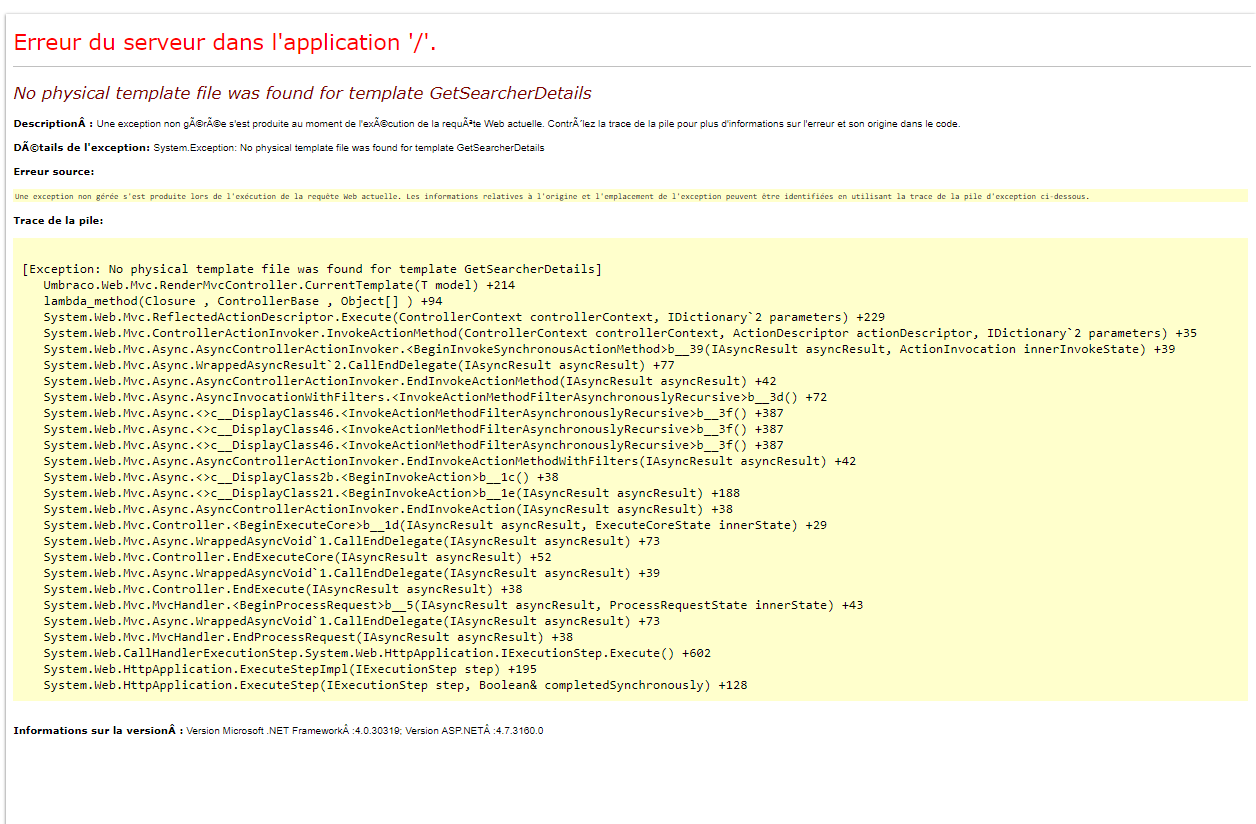Click the "ControllerActionInvoker.InvokeActionMethod" stack line
1256x824 pixels.
coord(620,333)
